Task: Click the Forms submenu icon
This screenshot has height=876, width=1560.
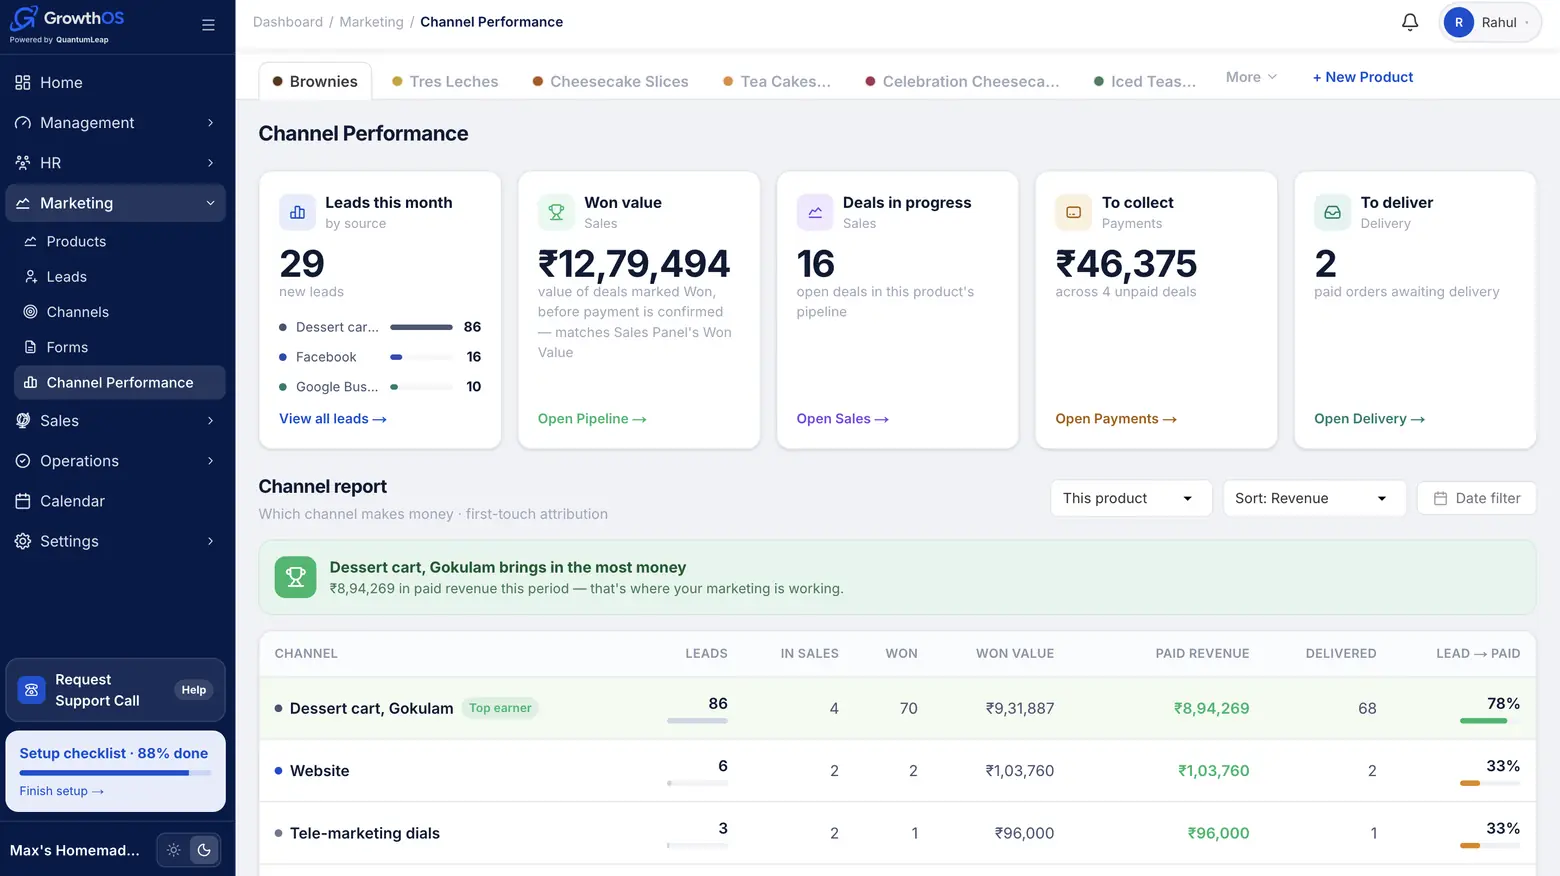Action: (31, 347)
